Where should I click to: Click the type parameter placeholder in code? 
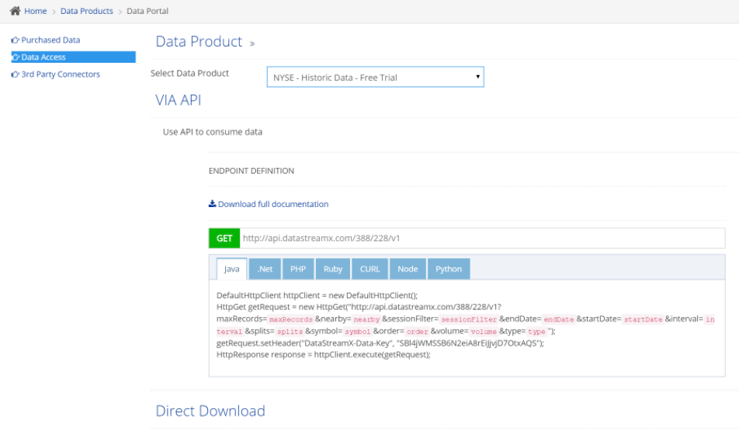click(536, 331)
